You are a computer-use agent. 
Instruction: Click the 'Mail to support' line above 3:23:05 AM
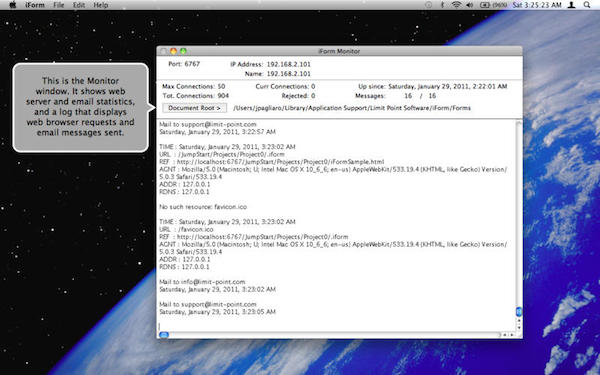click(x=208, y=304)
